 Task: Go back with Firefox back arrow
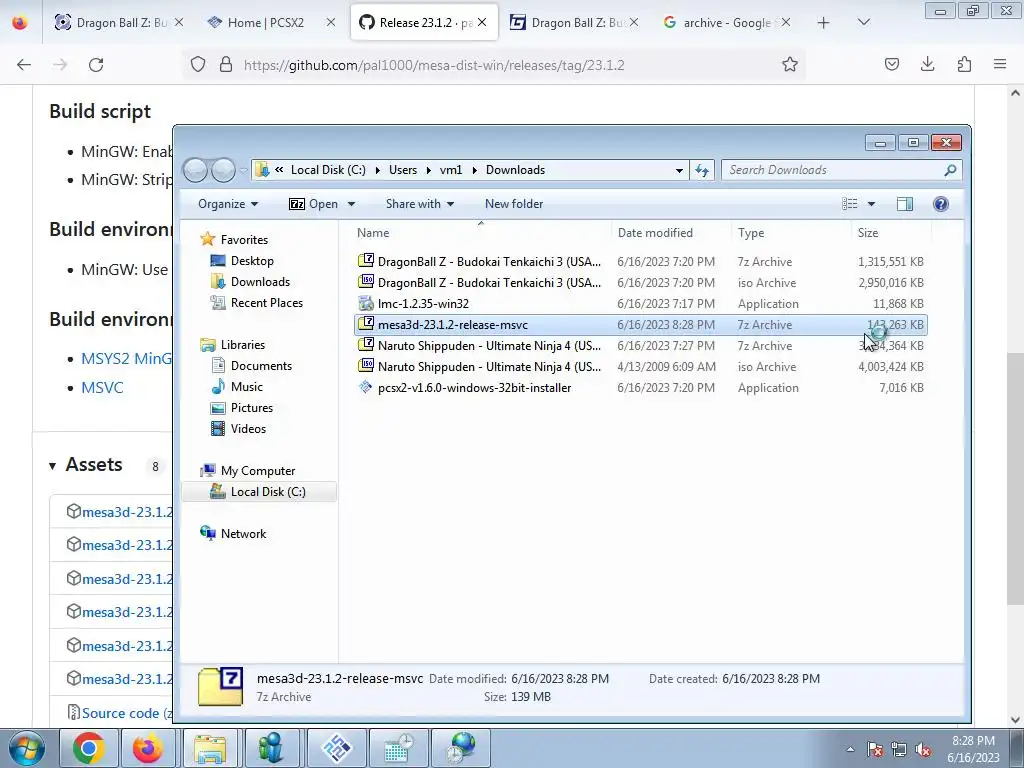(x=24, y=65)
